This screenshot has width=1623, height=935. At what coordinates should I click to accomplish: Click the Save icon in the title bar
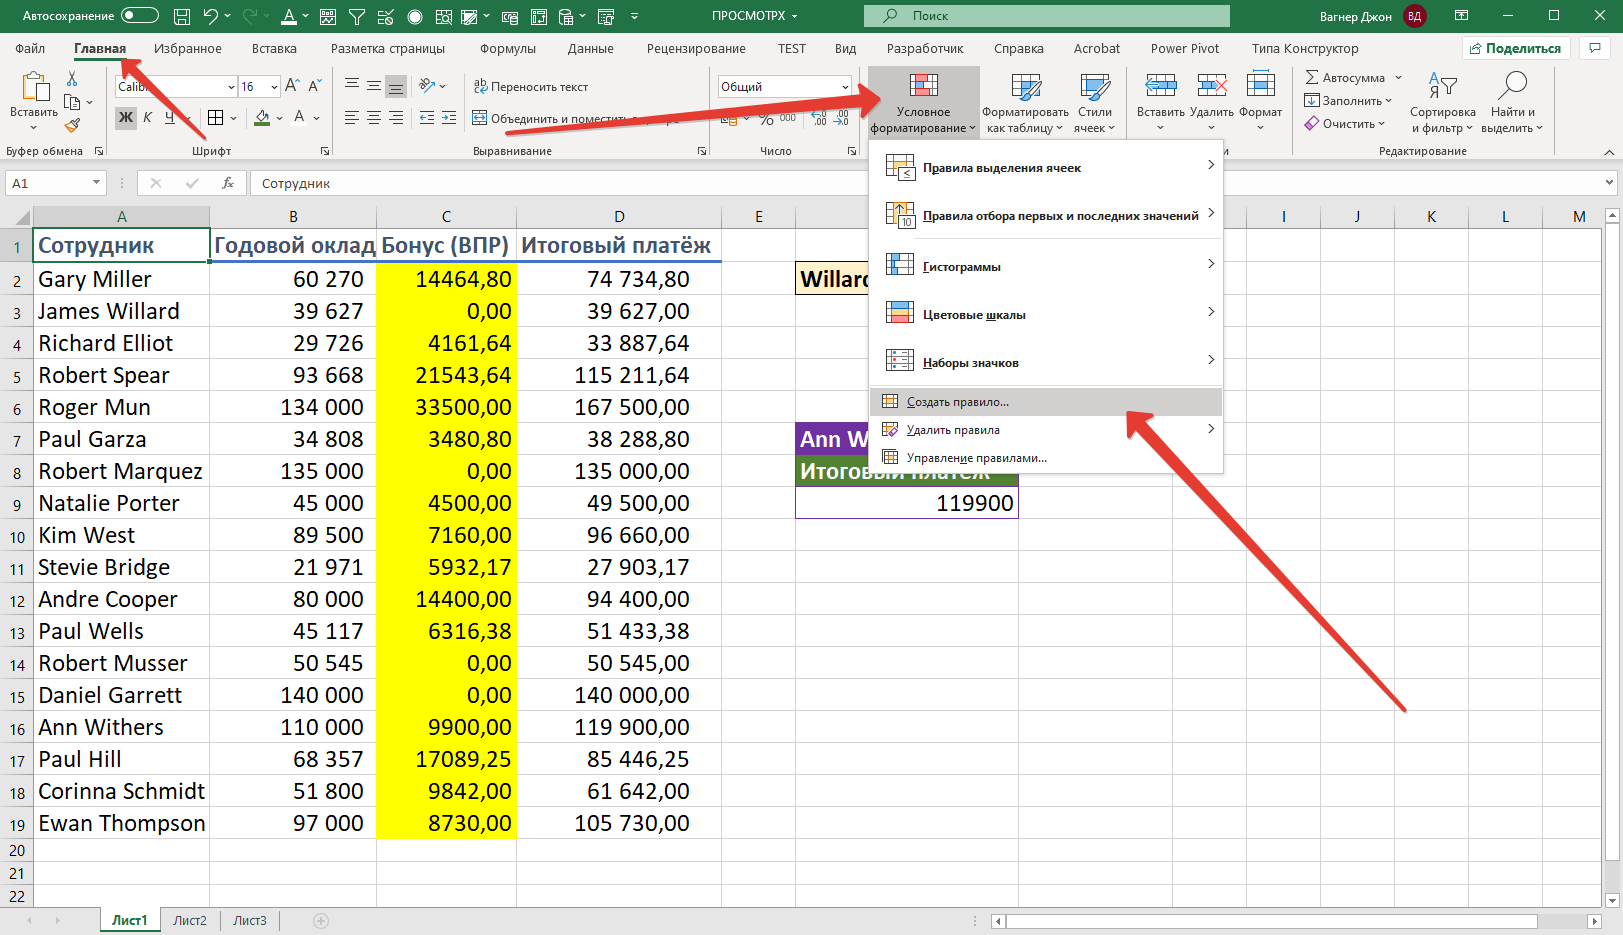tap(181, 16)
